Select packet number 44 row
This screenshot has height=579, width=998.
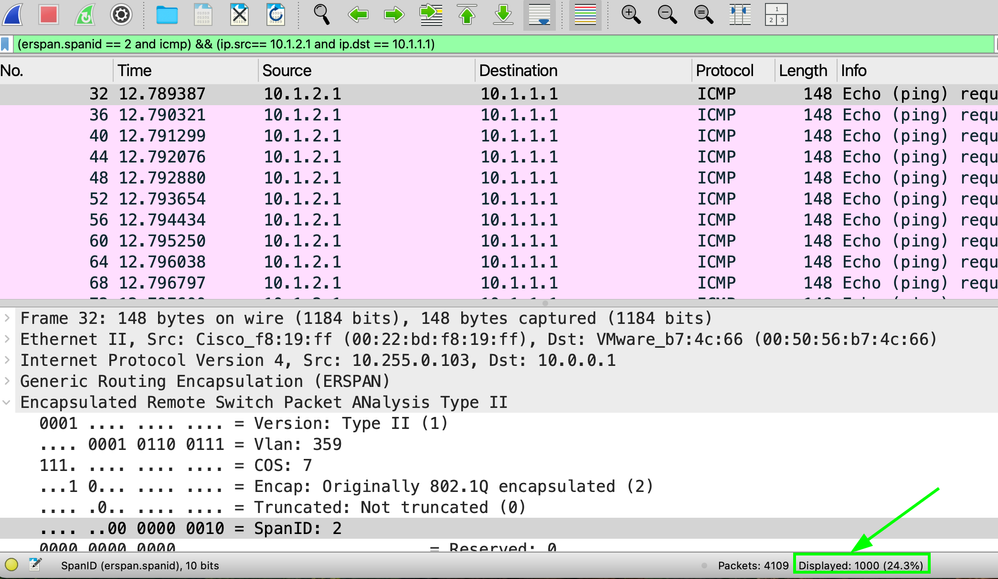point(499,157)
